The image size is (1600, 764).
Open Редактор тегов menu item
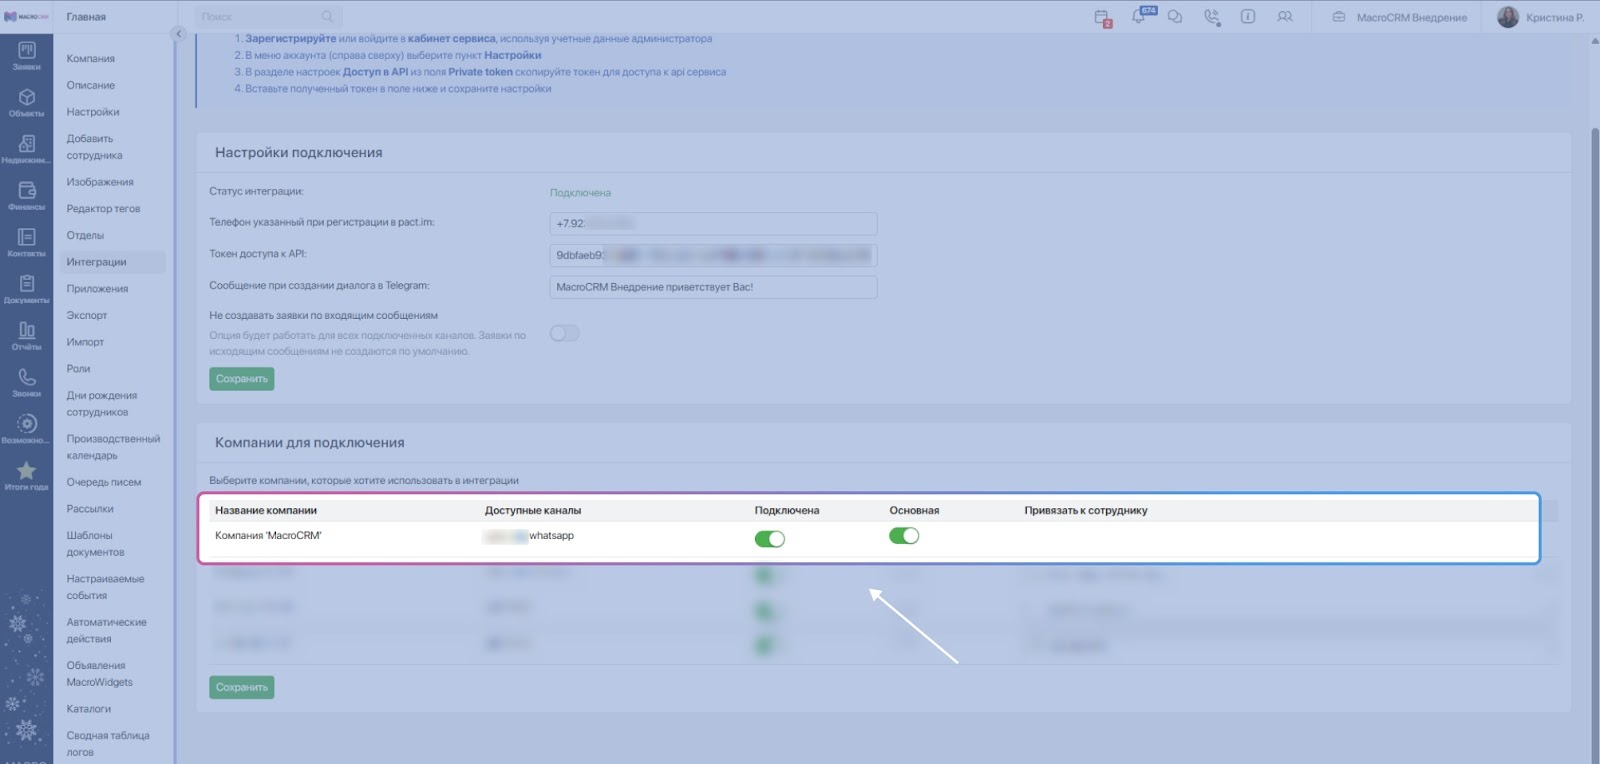click(103, 209)
